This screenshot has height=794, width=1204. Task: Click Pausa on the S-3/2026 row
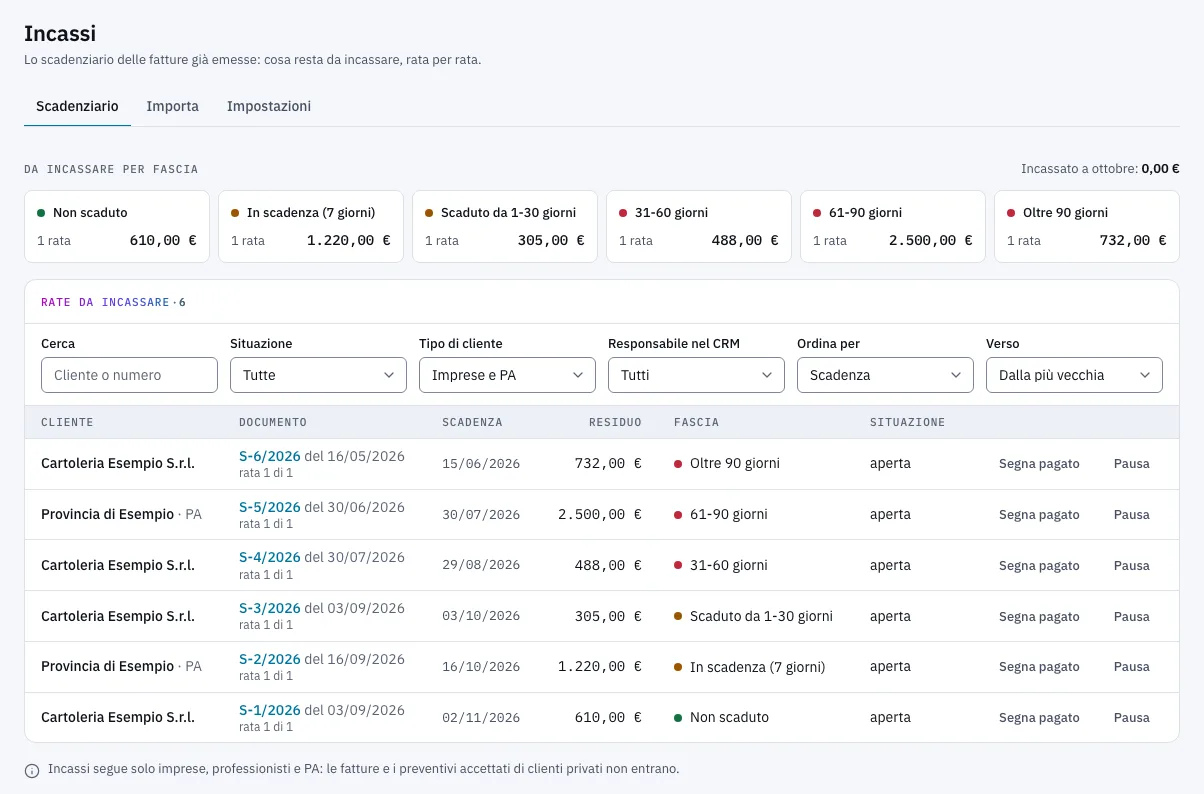click(1132, 617)
